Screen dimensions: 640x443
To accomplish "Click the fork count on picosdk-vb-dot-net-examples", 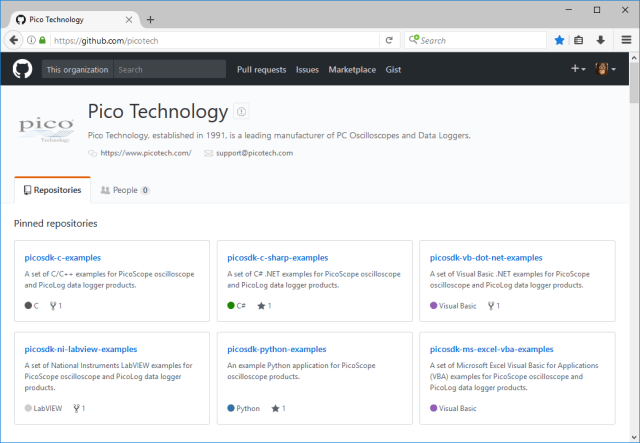I will [493, 305].
